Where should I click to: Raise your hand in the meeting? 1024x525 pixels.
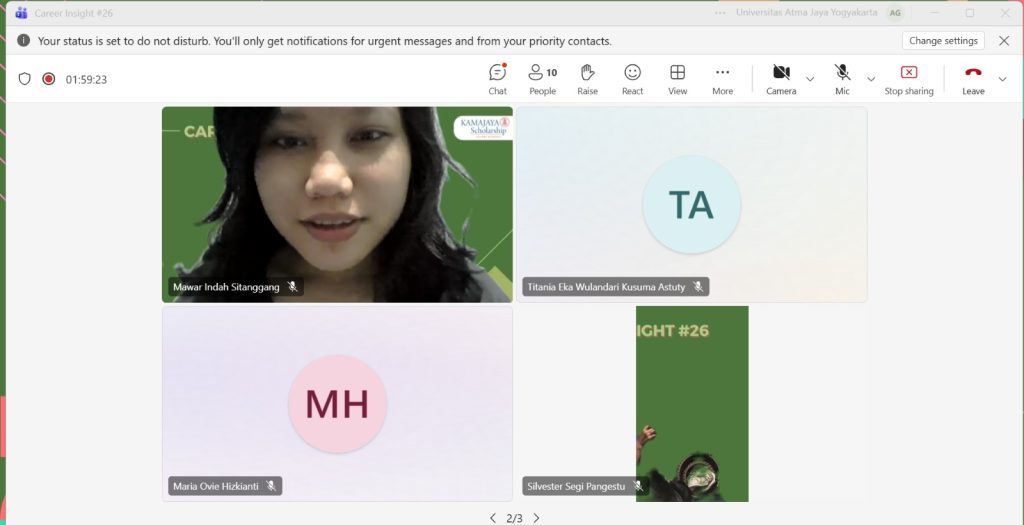coord(587,78)
